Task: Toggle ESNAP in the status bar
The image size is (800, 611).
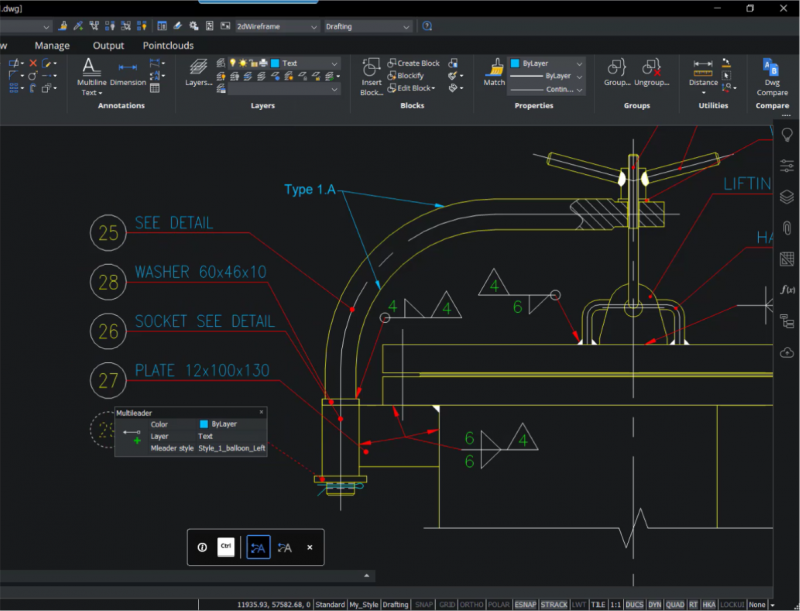Action: (x=525, y=604)
